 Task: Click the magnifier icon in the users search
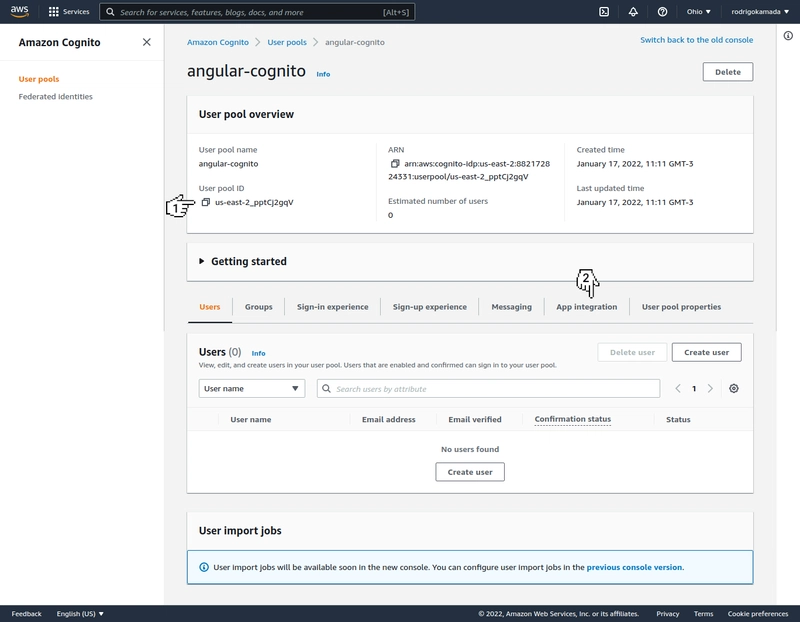click(x=327, y=389)
